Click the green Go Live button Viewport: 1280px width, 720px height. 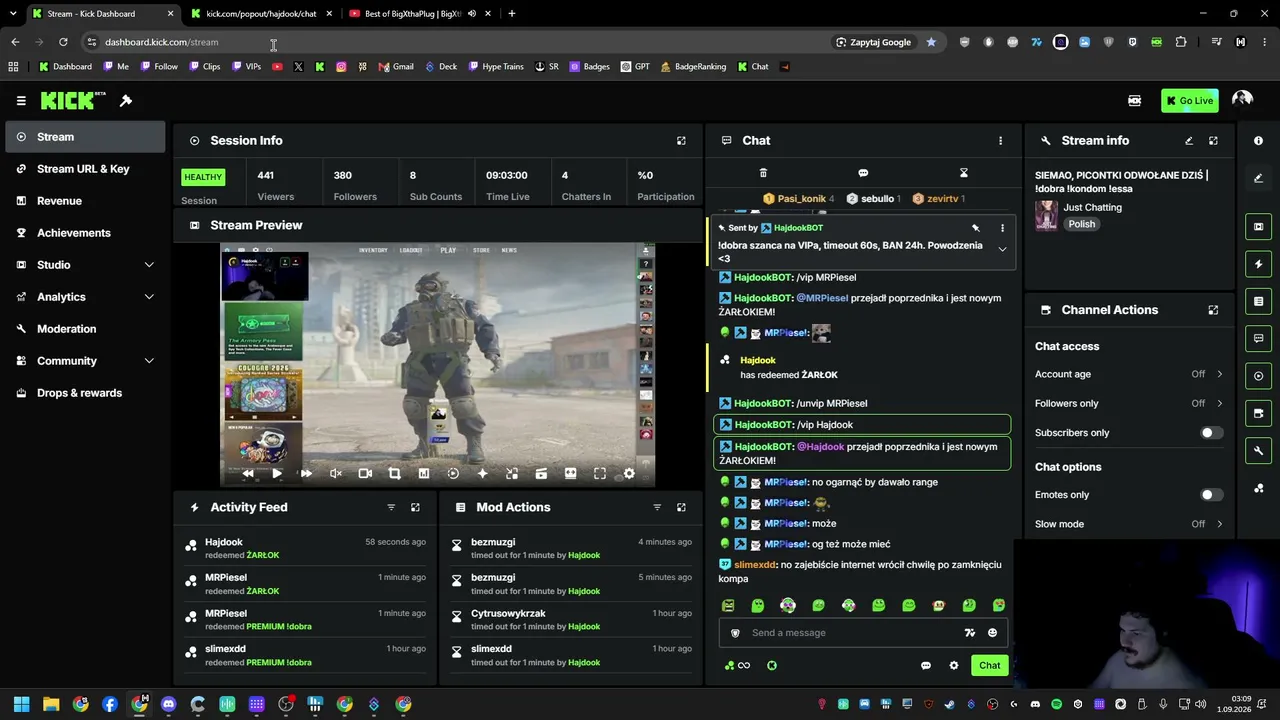click(1190, 101)
